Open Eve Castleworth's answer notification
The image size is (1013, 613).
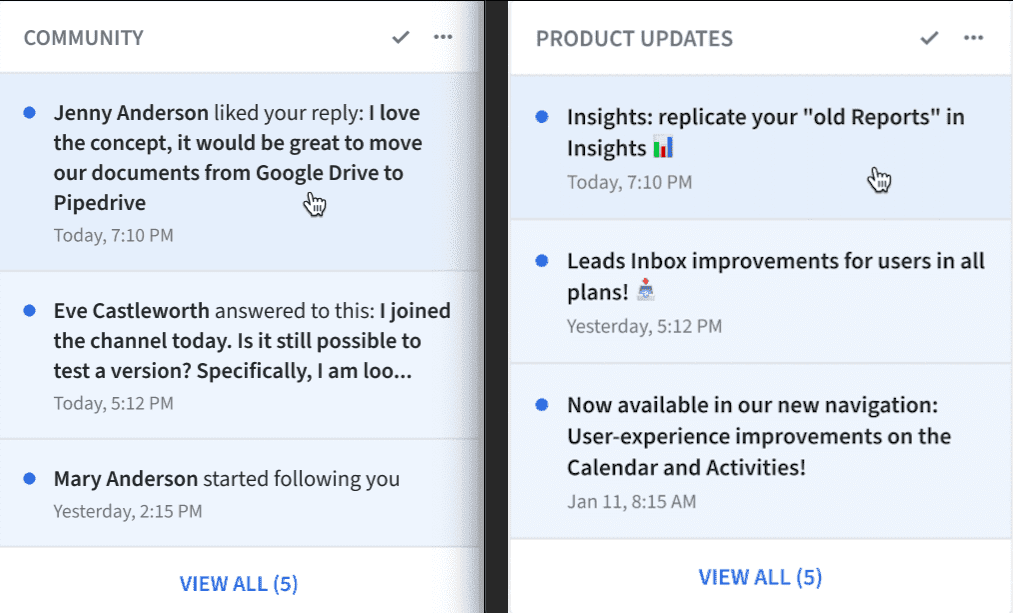point(240,355)
